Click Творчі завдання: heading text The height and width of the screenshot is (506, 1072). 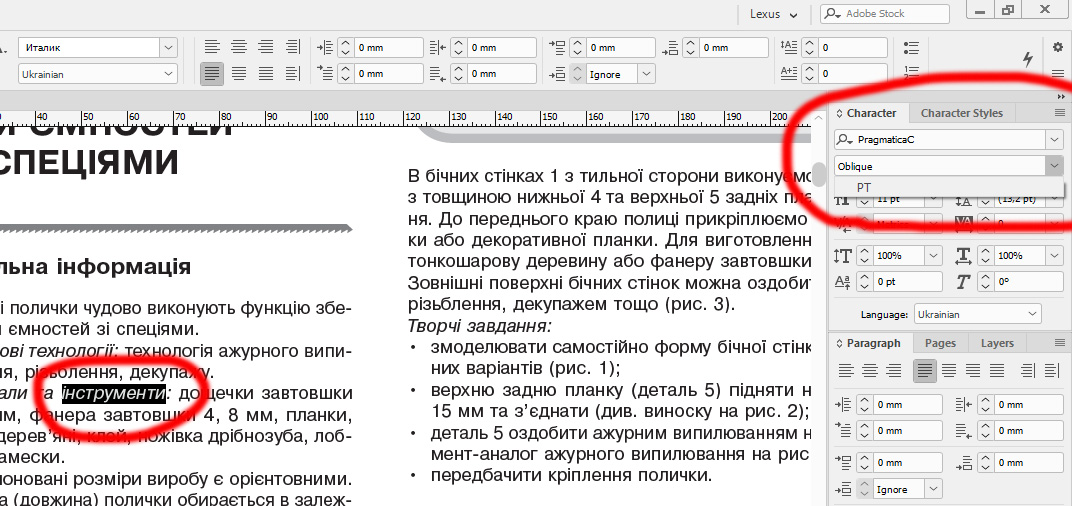(x=479, y=325)
